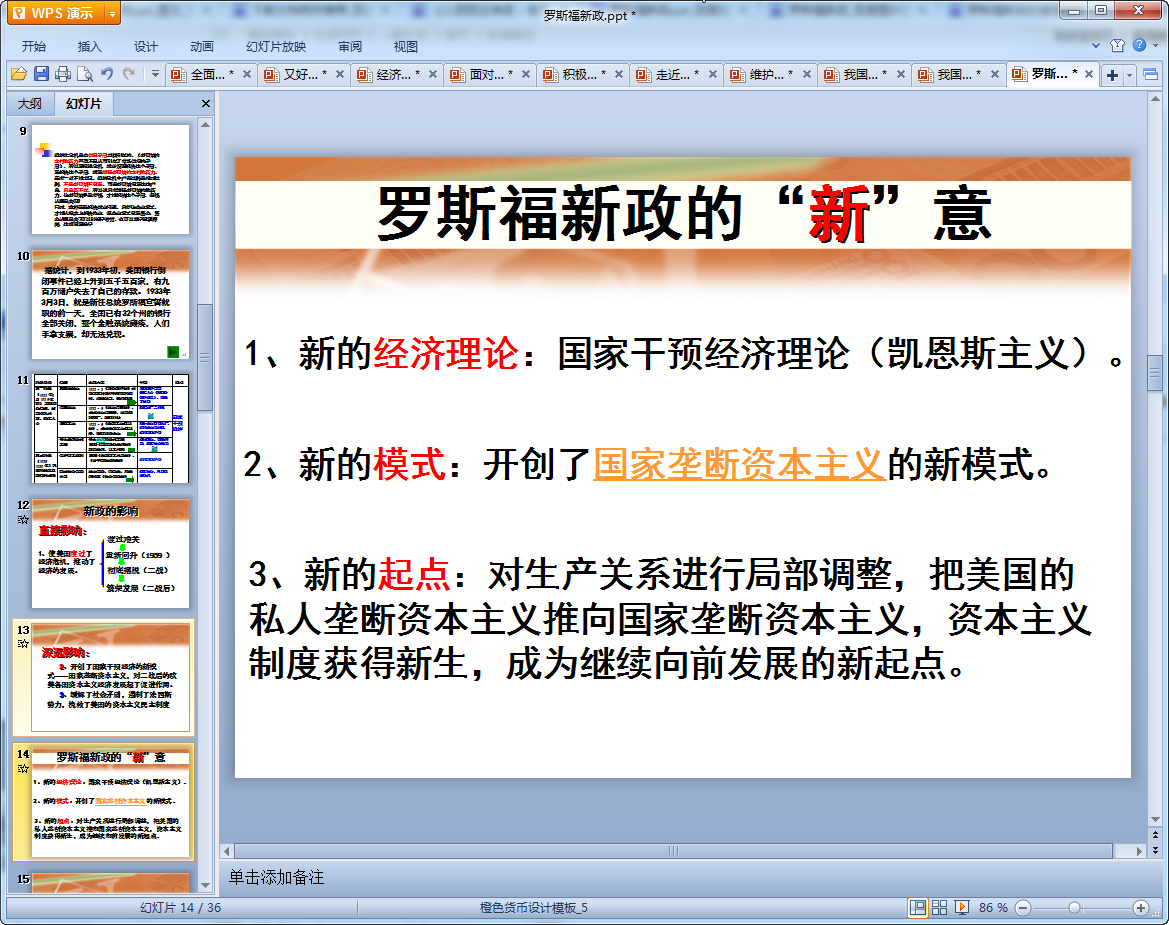1169x925 pixels.
Task: Open Print Preview icon
Action: (85, 74)
